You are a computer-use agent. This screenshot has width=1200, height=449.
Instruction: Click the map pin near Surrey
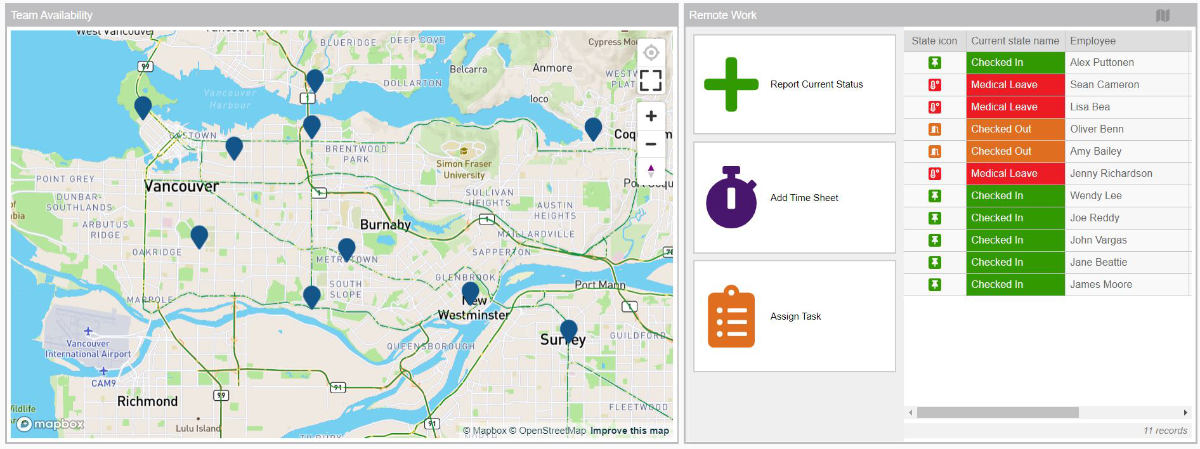click(569, 330)
